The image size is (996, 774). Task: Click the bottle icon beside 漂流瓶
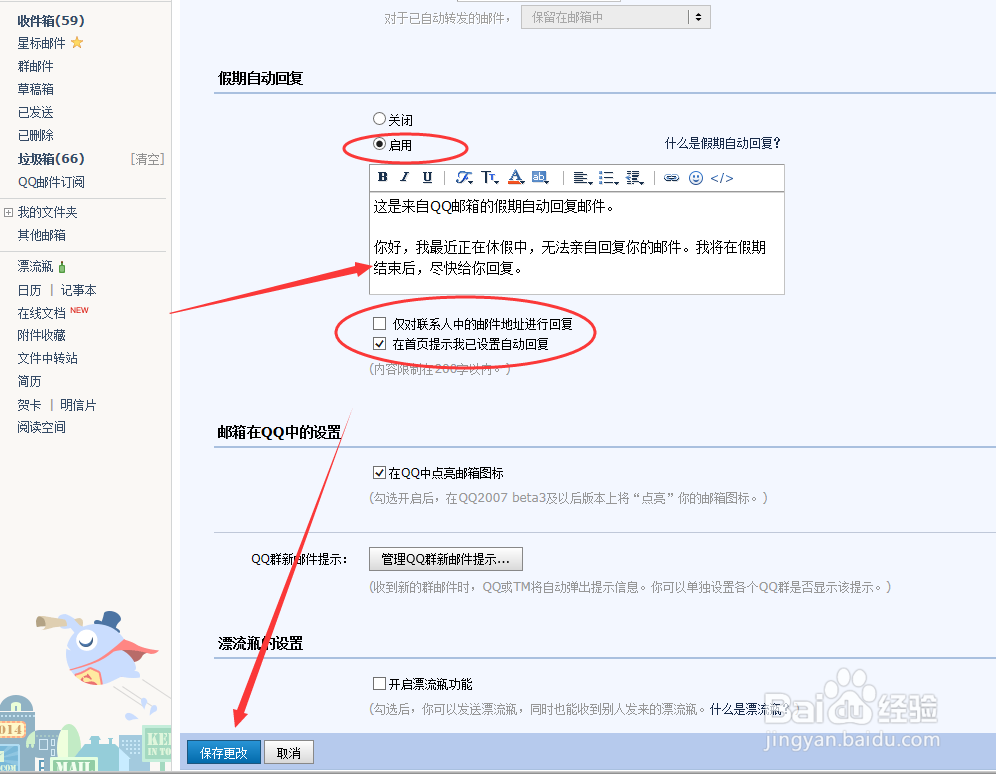click(62, 267)
